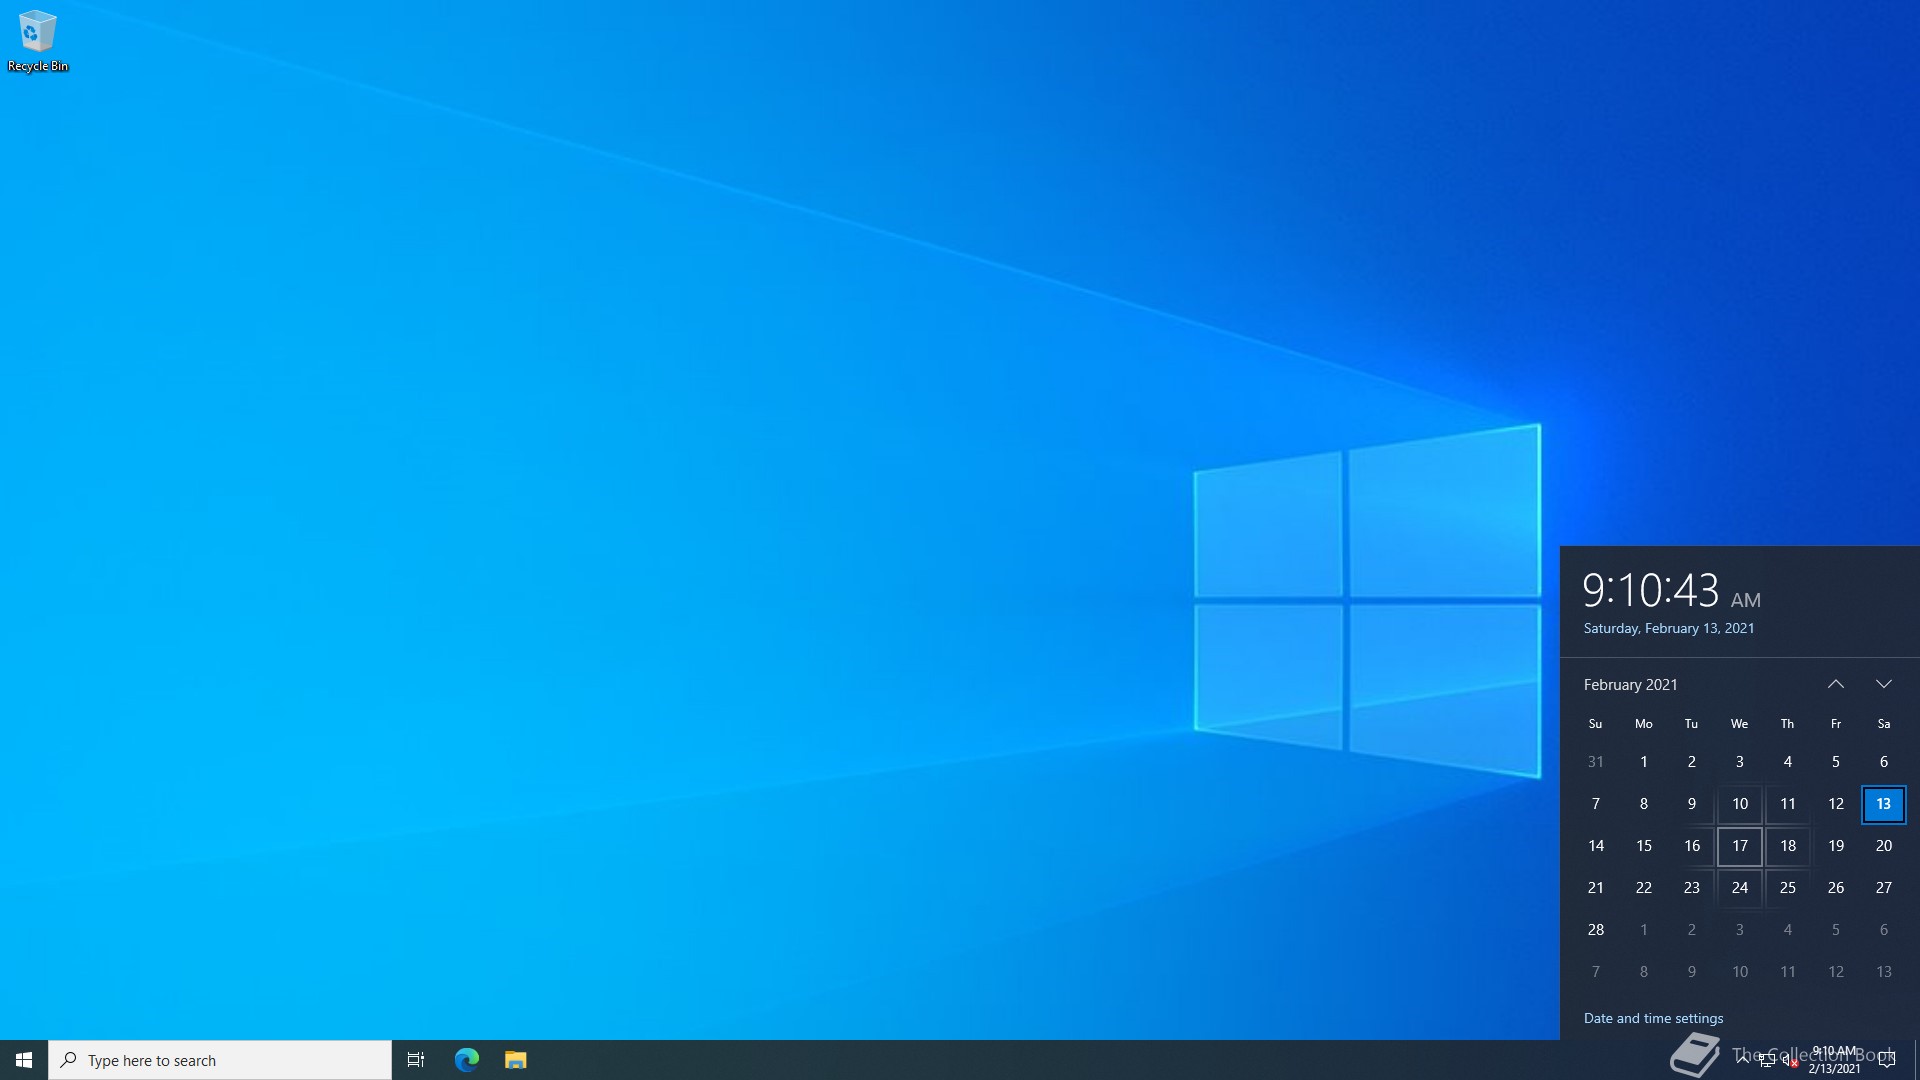1920x1080 pixels.
Task: Click the network status tray icon
Action: [1767, 1061]
